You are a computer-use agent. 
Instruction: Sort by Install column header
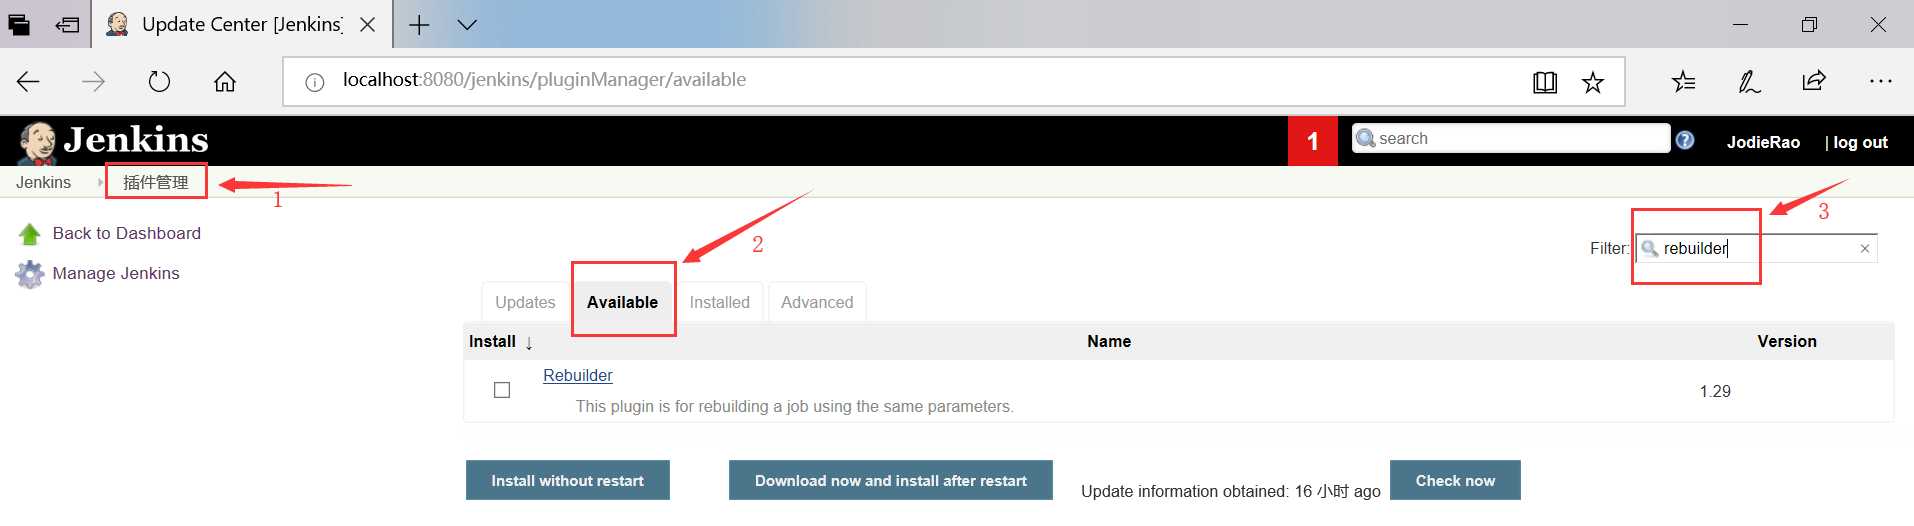click(500, 341)
